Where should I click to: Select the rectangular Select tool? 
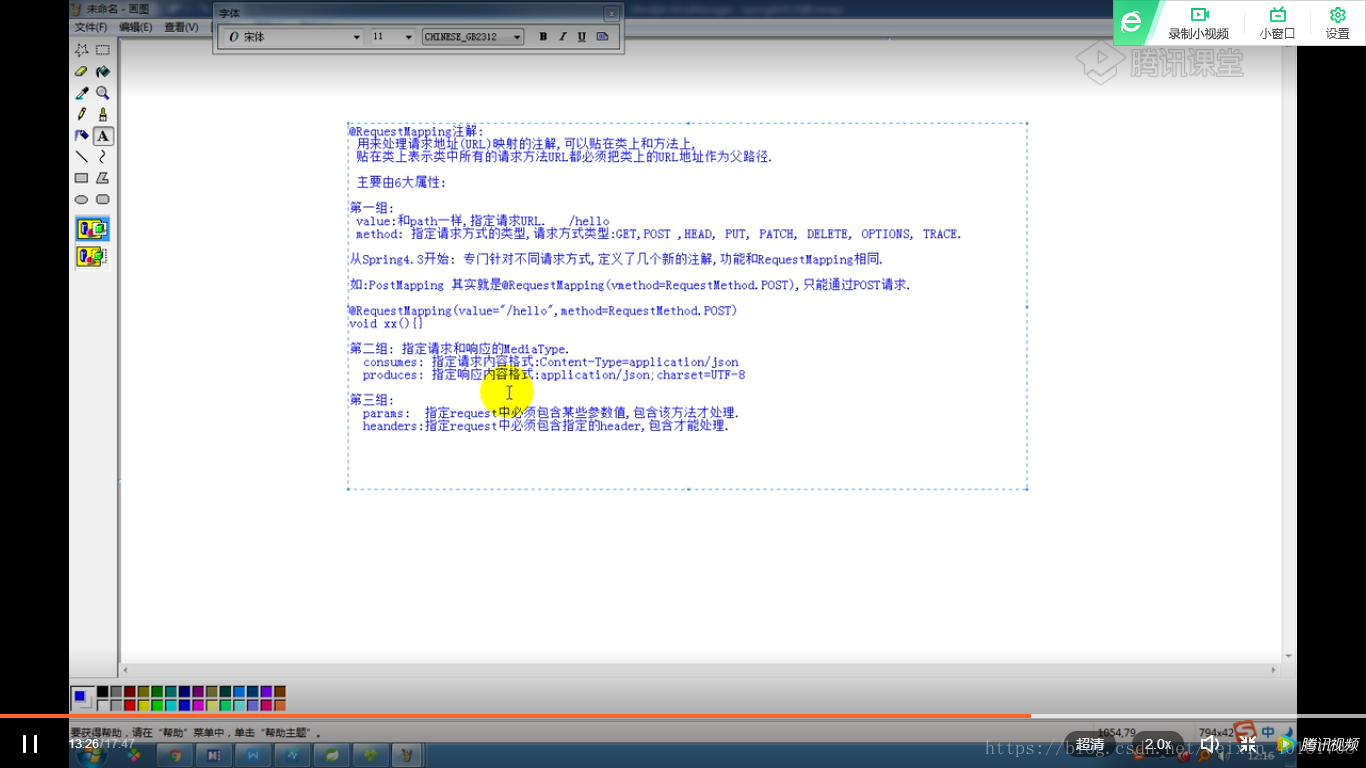click(103, 50)
